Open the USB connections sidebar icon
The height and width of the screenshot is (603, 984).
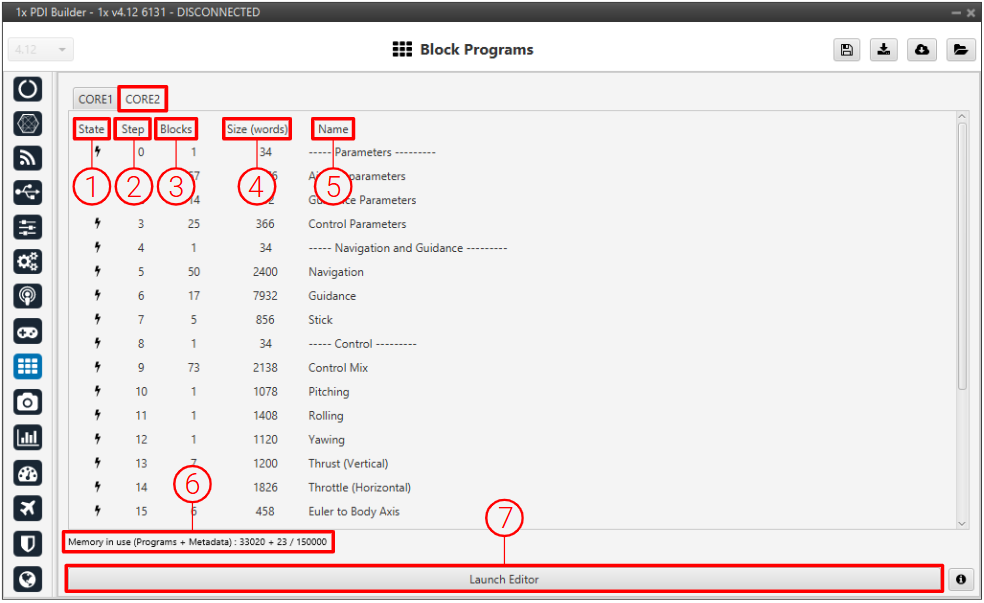28,192
